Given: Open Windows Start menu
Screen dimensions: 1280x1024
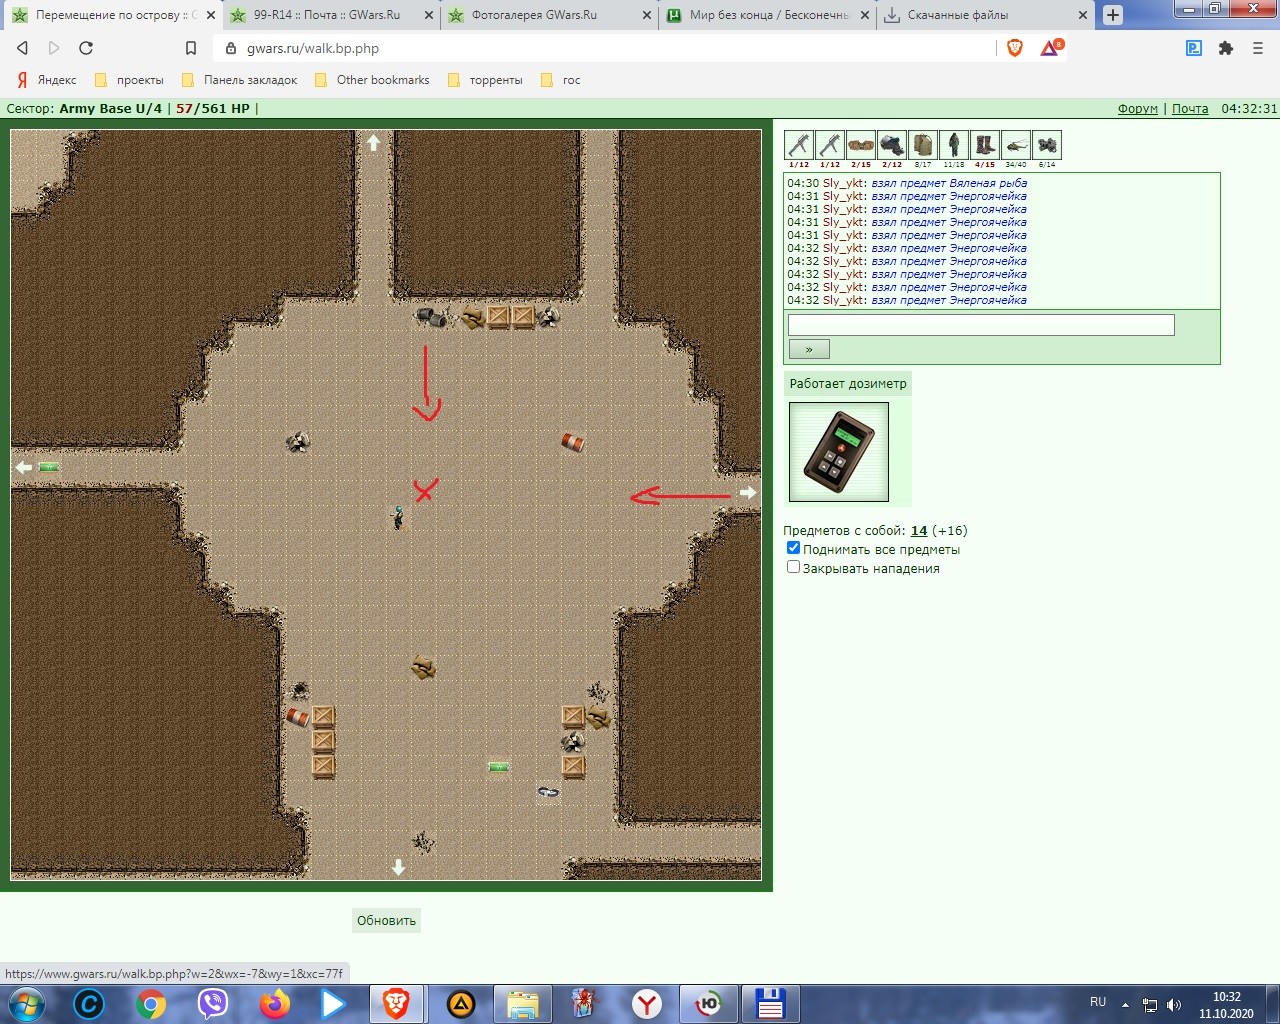Looking at the screenshot, I should tap(27, 1004).
